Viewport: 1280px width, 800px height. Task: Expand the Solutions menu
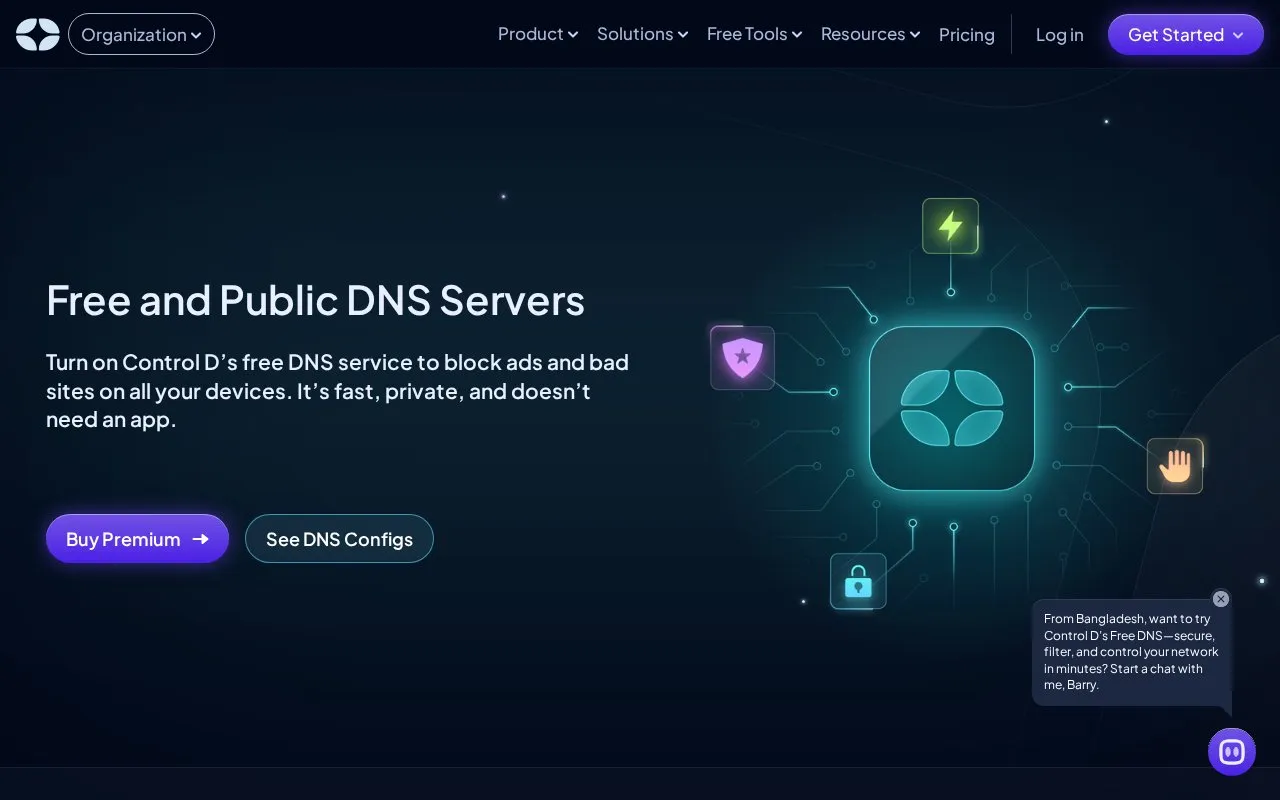642,34
